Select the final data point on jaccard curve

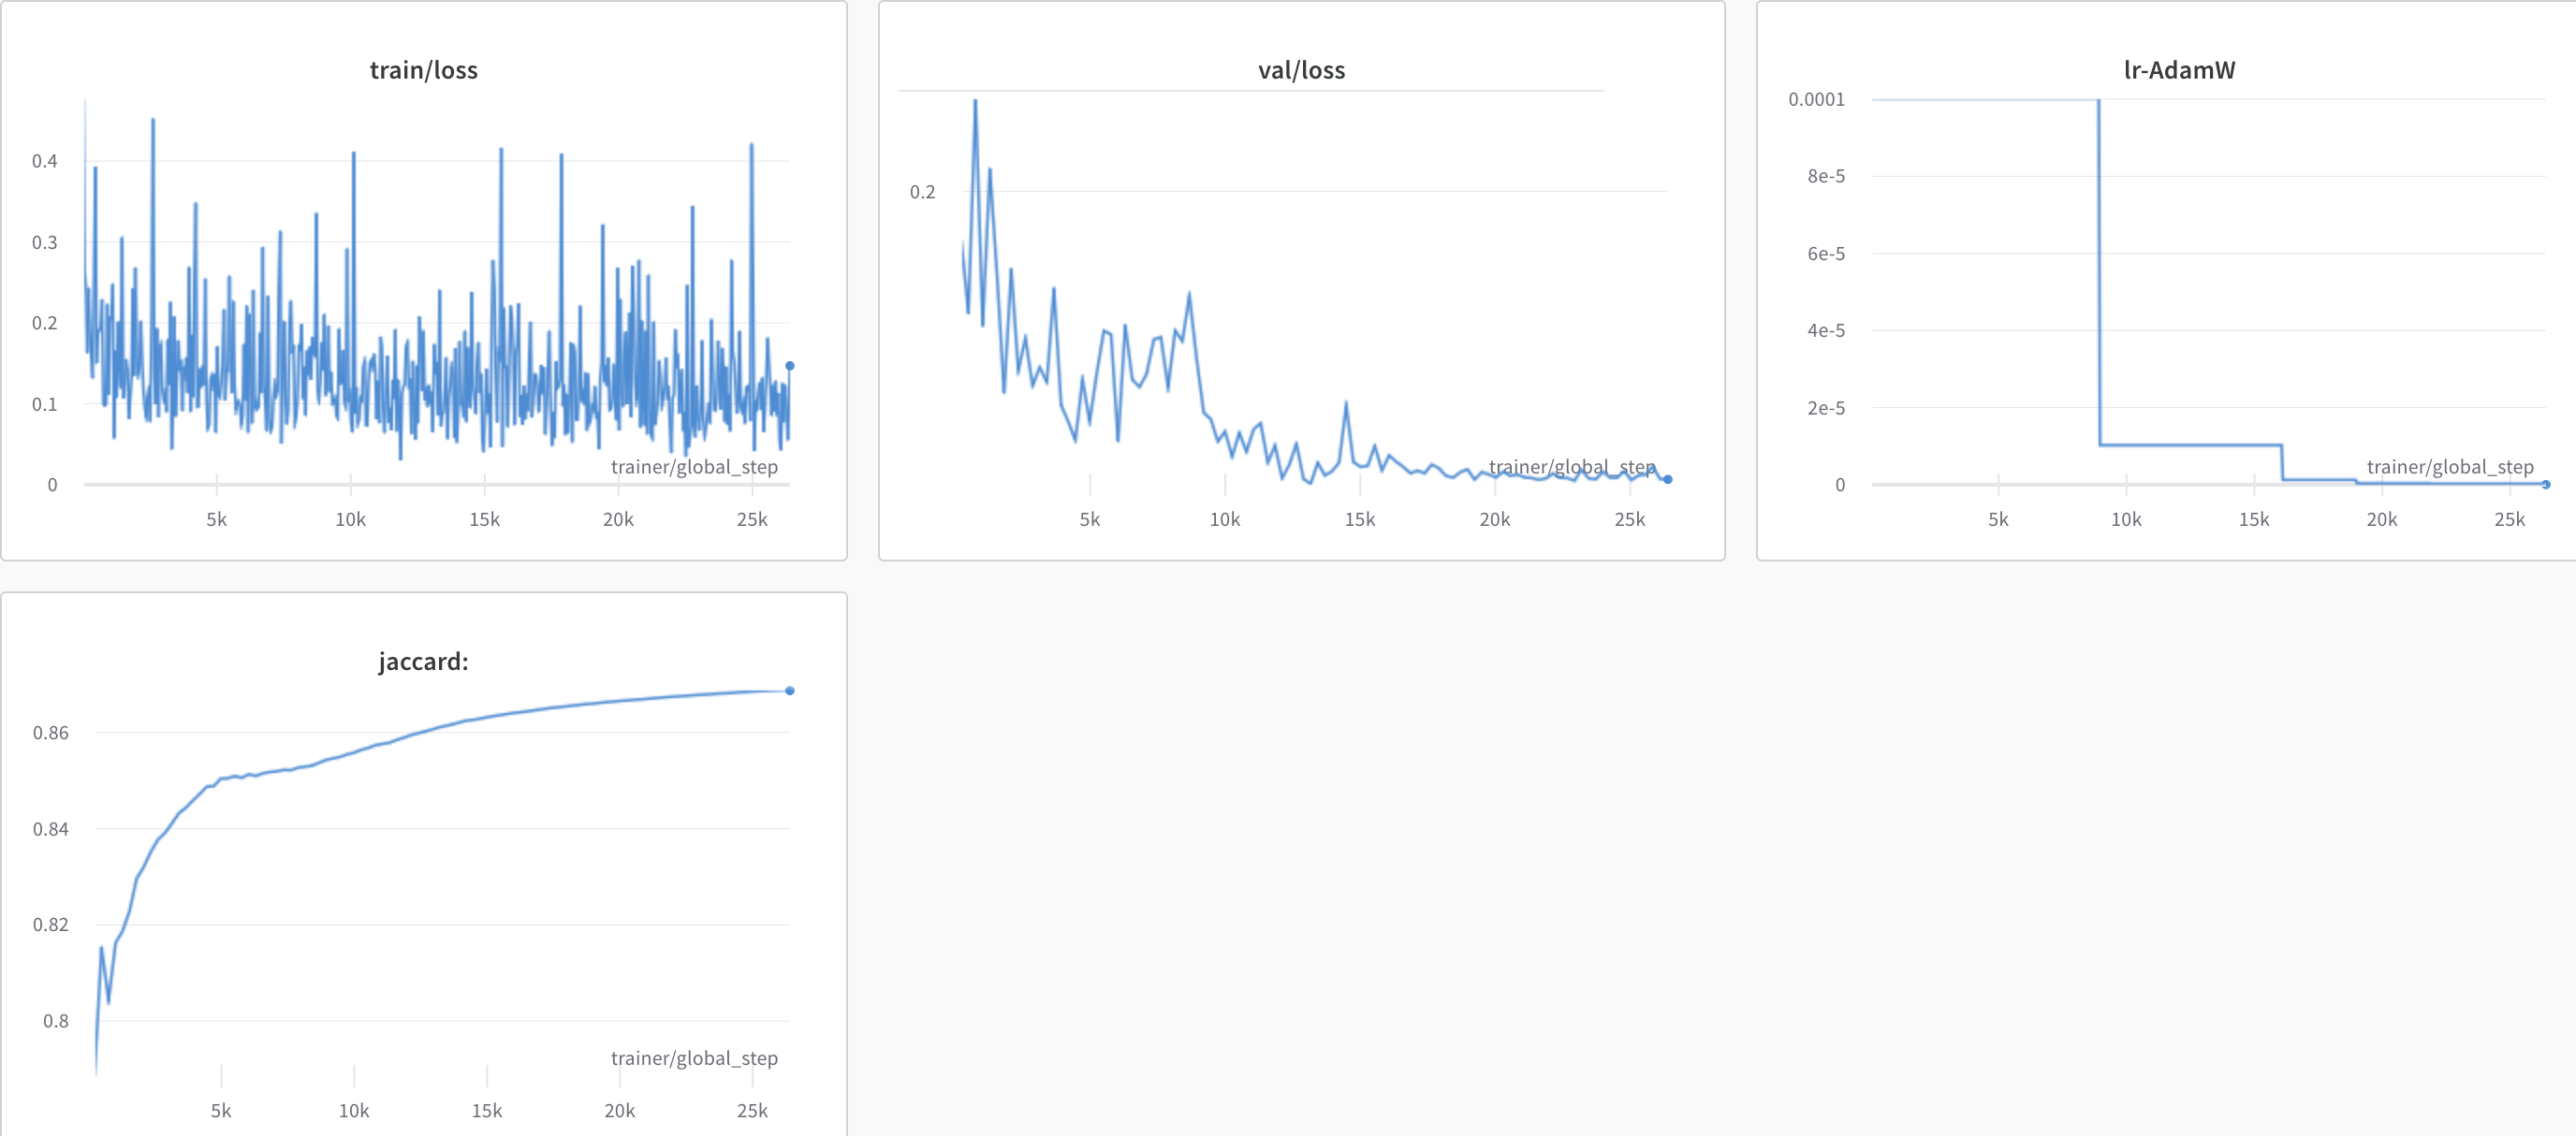[x=790, y=691]
